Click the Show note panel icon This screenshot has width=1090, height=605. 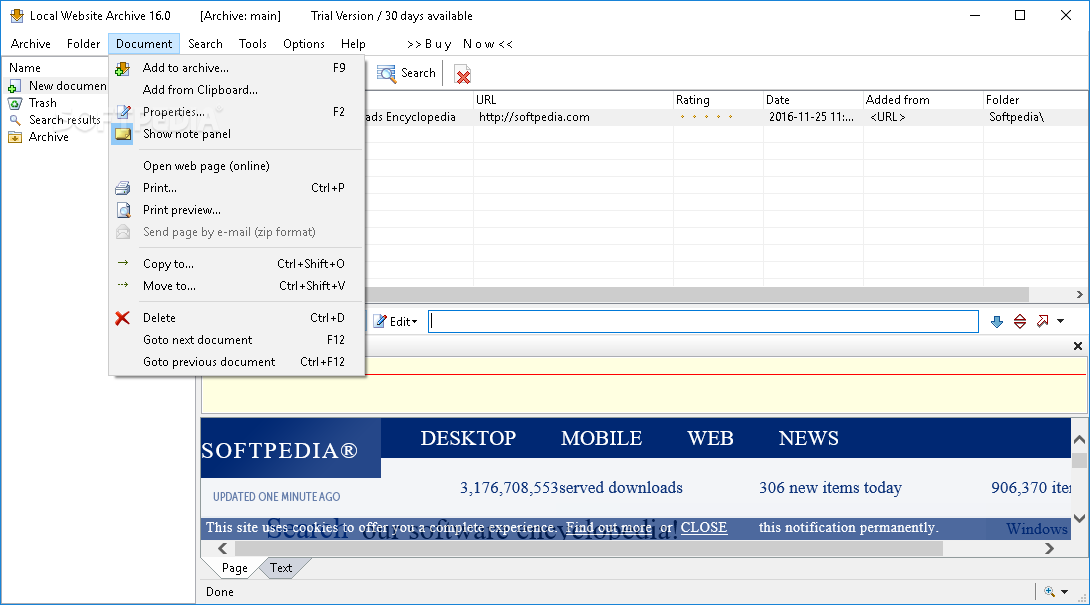click(123, 134)
